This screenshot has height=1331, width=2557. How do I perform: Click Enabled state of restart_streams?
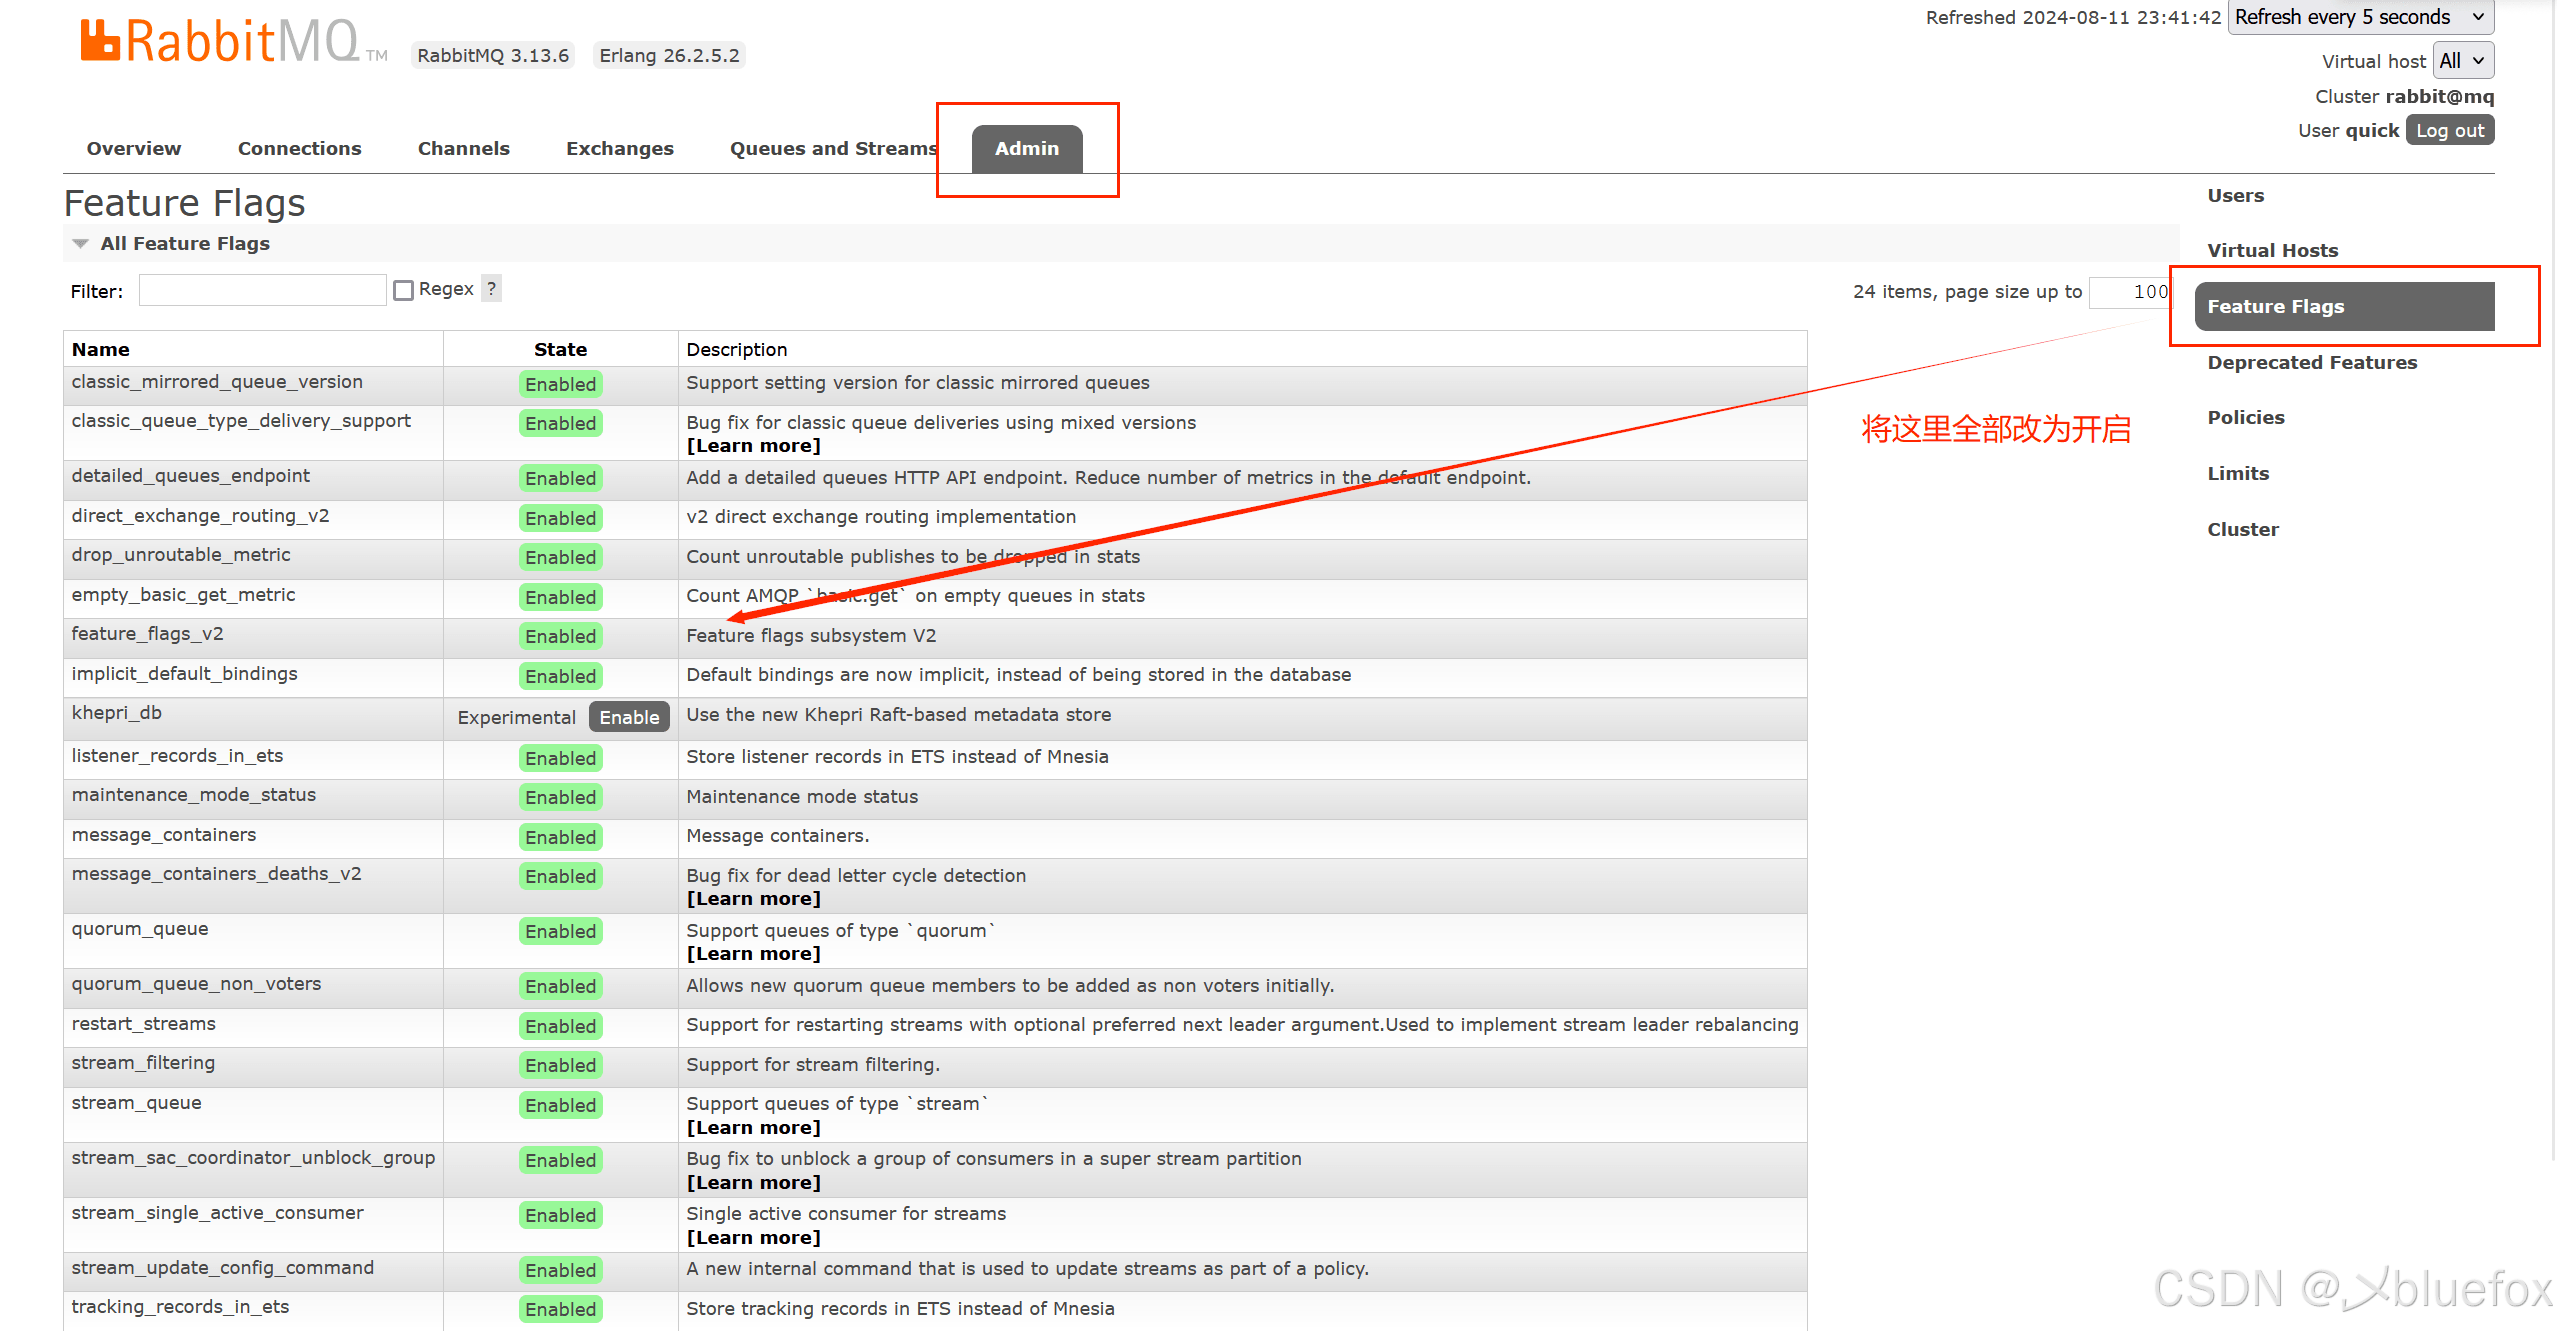click(560, 1026)
